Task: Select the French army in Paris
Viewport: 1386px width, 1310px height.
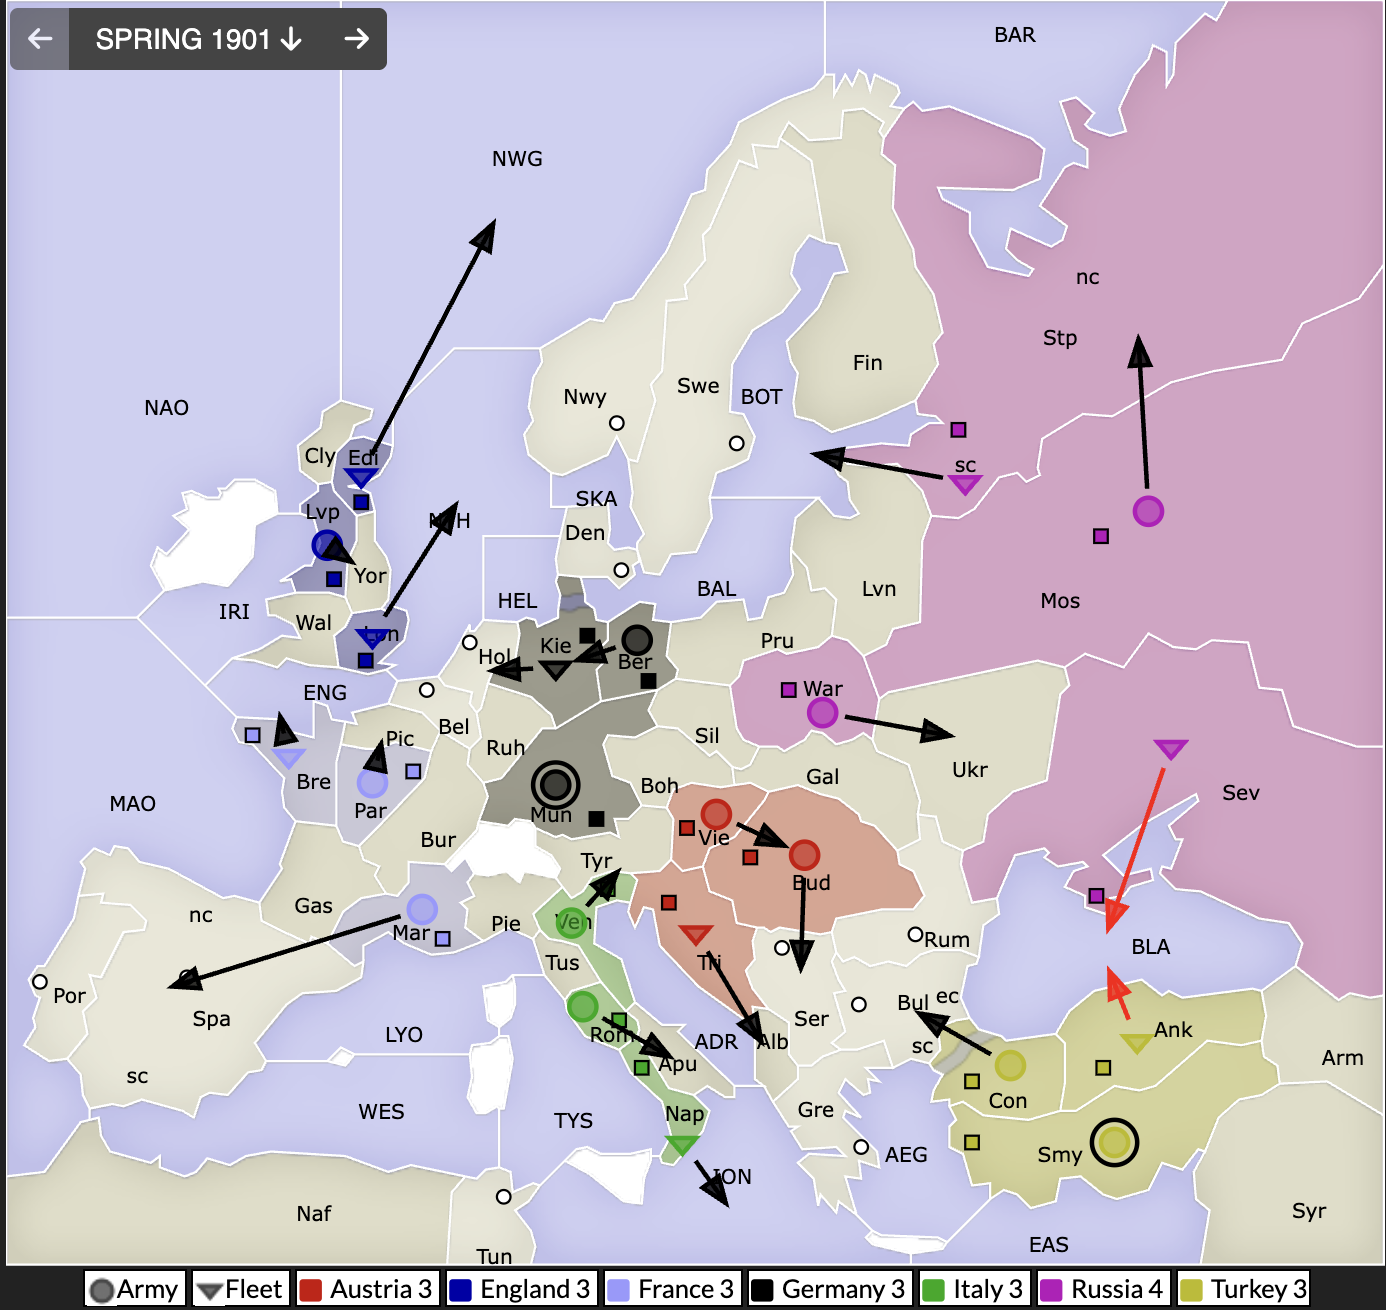Action: pos(372,783)
